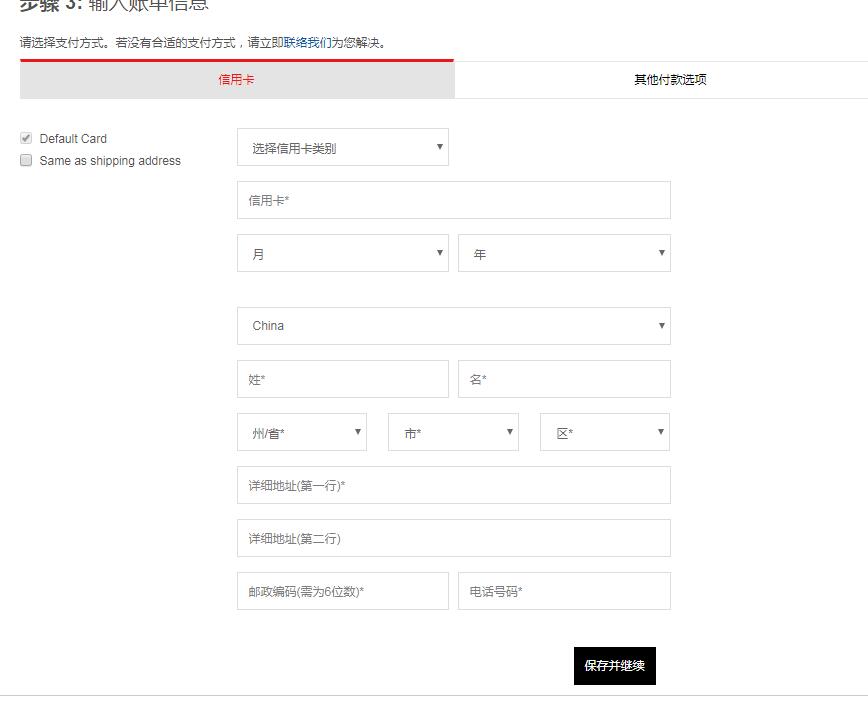Switch to the 其他付款选项 tab
This screenshot has width=868, height=716.
[x=668, y=79]
